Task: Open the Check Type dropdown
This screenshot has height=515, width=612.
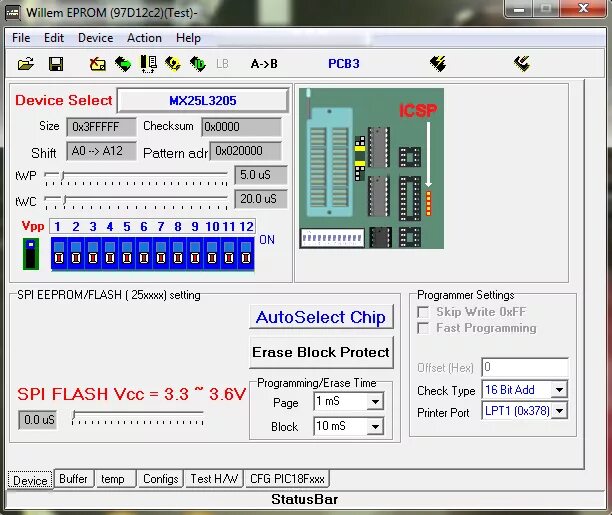Action: (x=559, y=390)
